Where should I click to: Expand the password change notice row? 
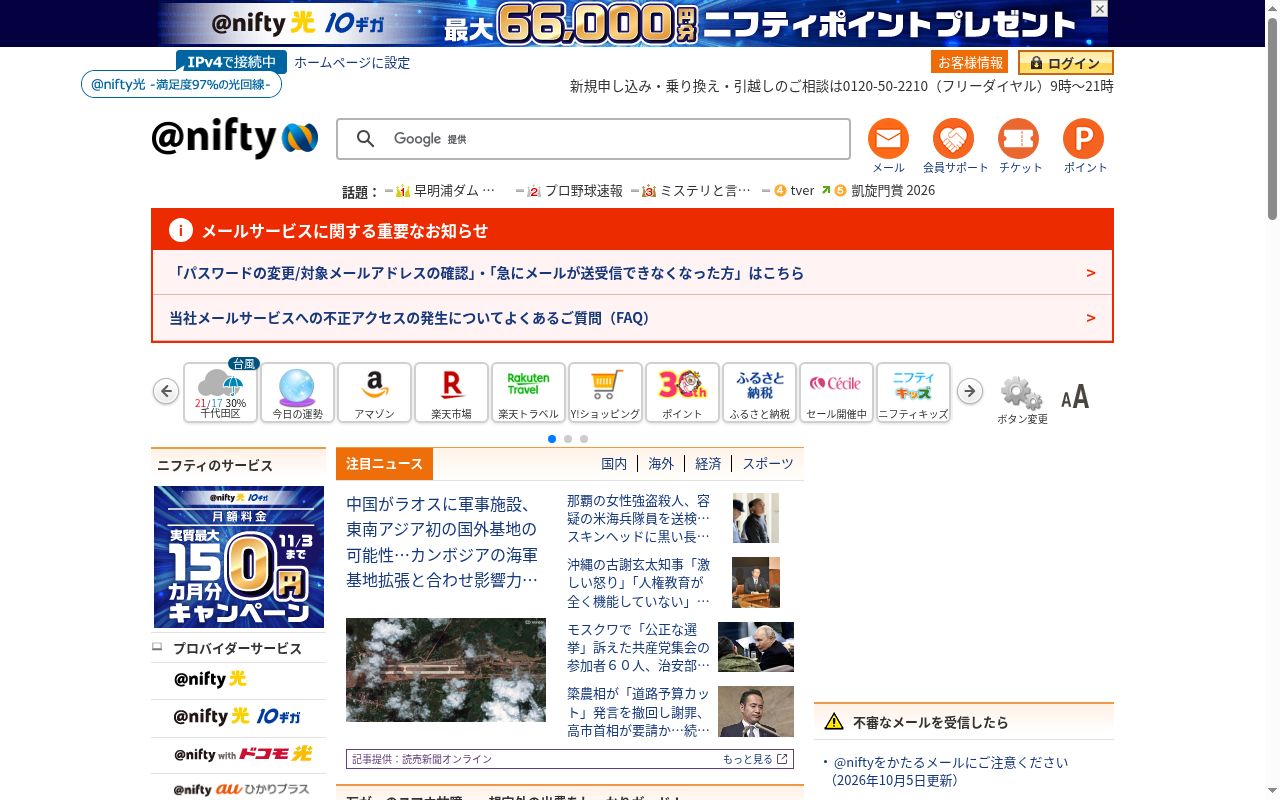point(632,273)
